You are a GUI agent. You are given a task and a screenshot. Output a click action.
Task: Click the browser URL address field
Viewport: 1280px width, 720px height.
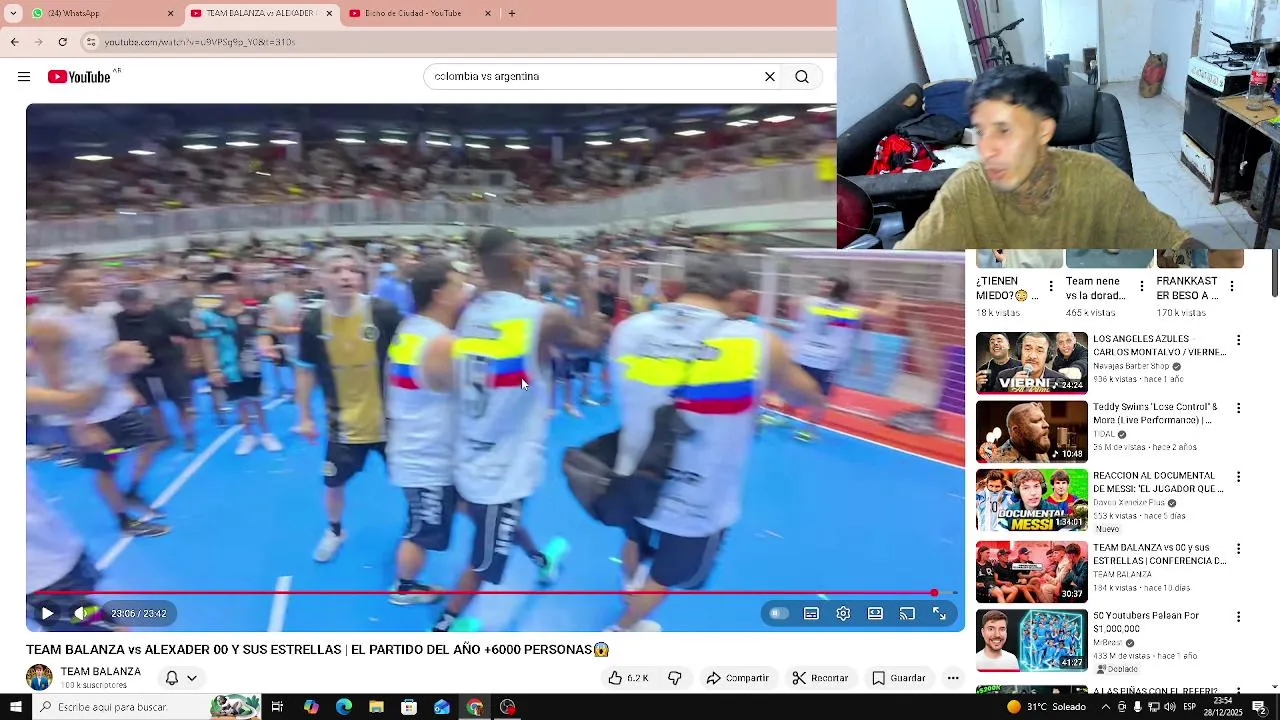(x=460, y=42)
